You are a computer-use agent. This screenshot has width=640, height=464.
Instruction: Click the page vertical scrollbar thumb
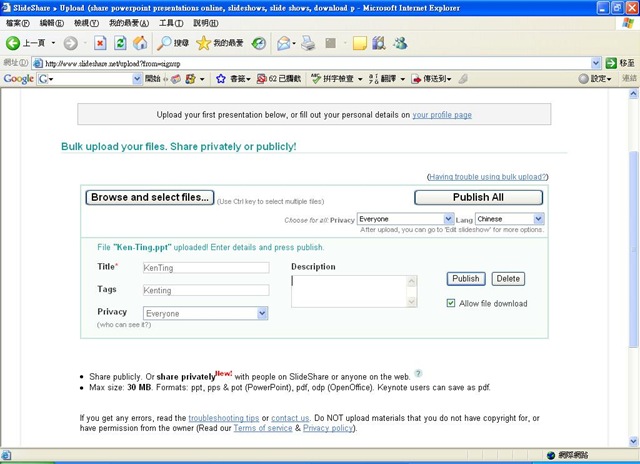(633, 249)
